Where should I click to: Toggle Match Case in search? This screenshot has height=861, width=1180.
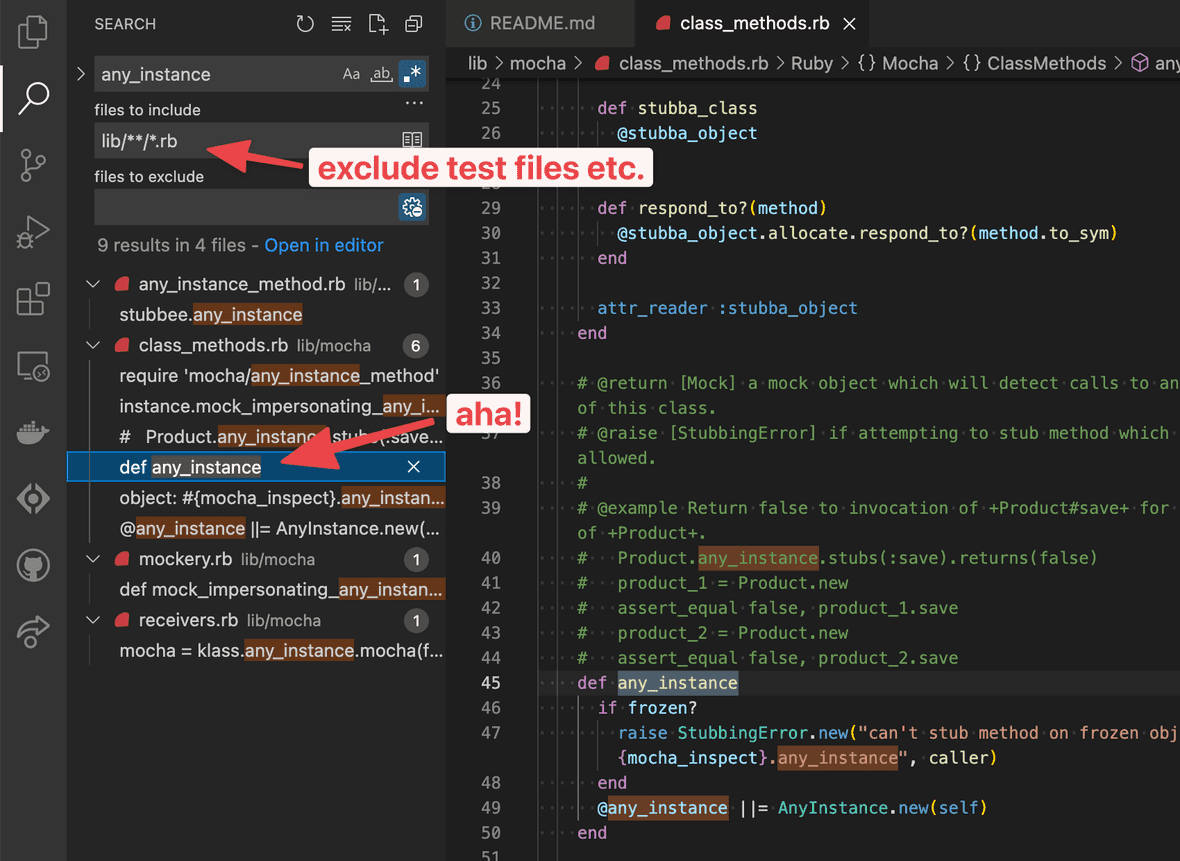pos(351,73)
